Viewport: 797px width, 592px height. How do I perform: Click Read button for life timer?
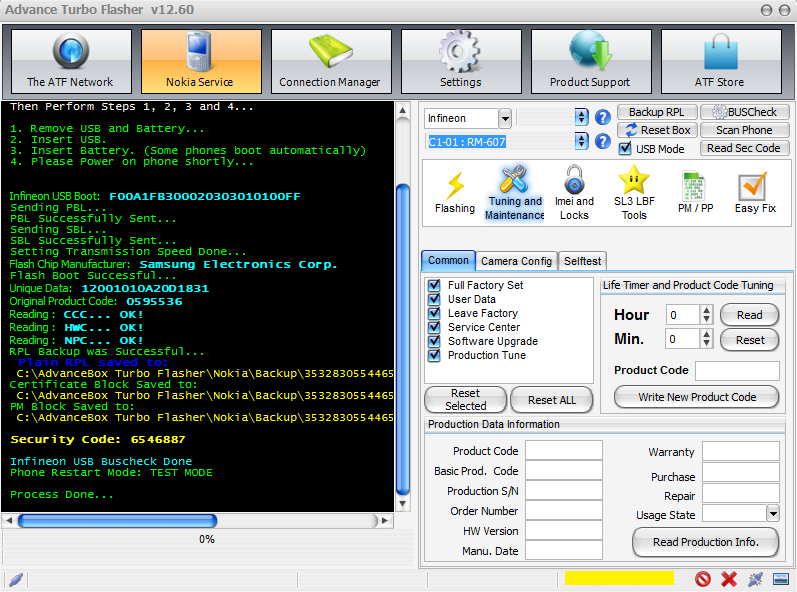[x=750, y=315]
